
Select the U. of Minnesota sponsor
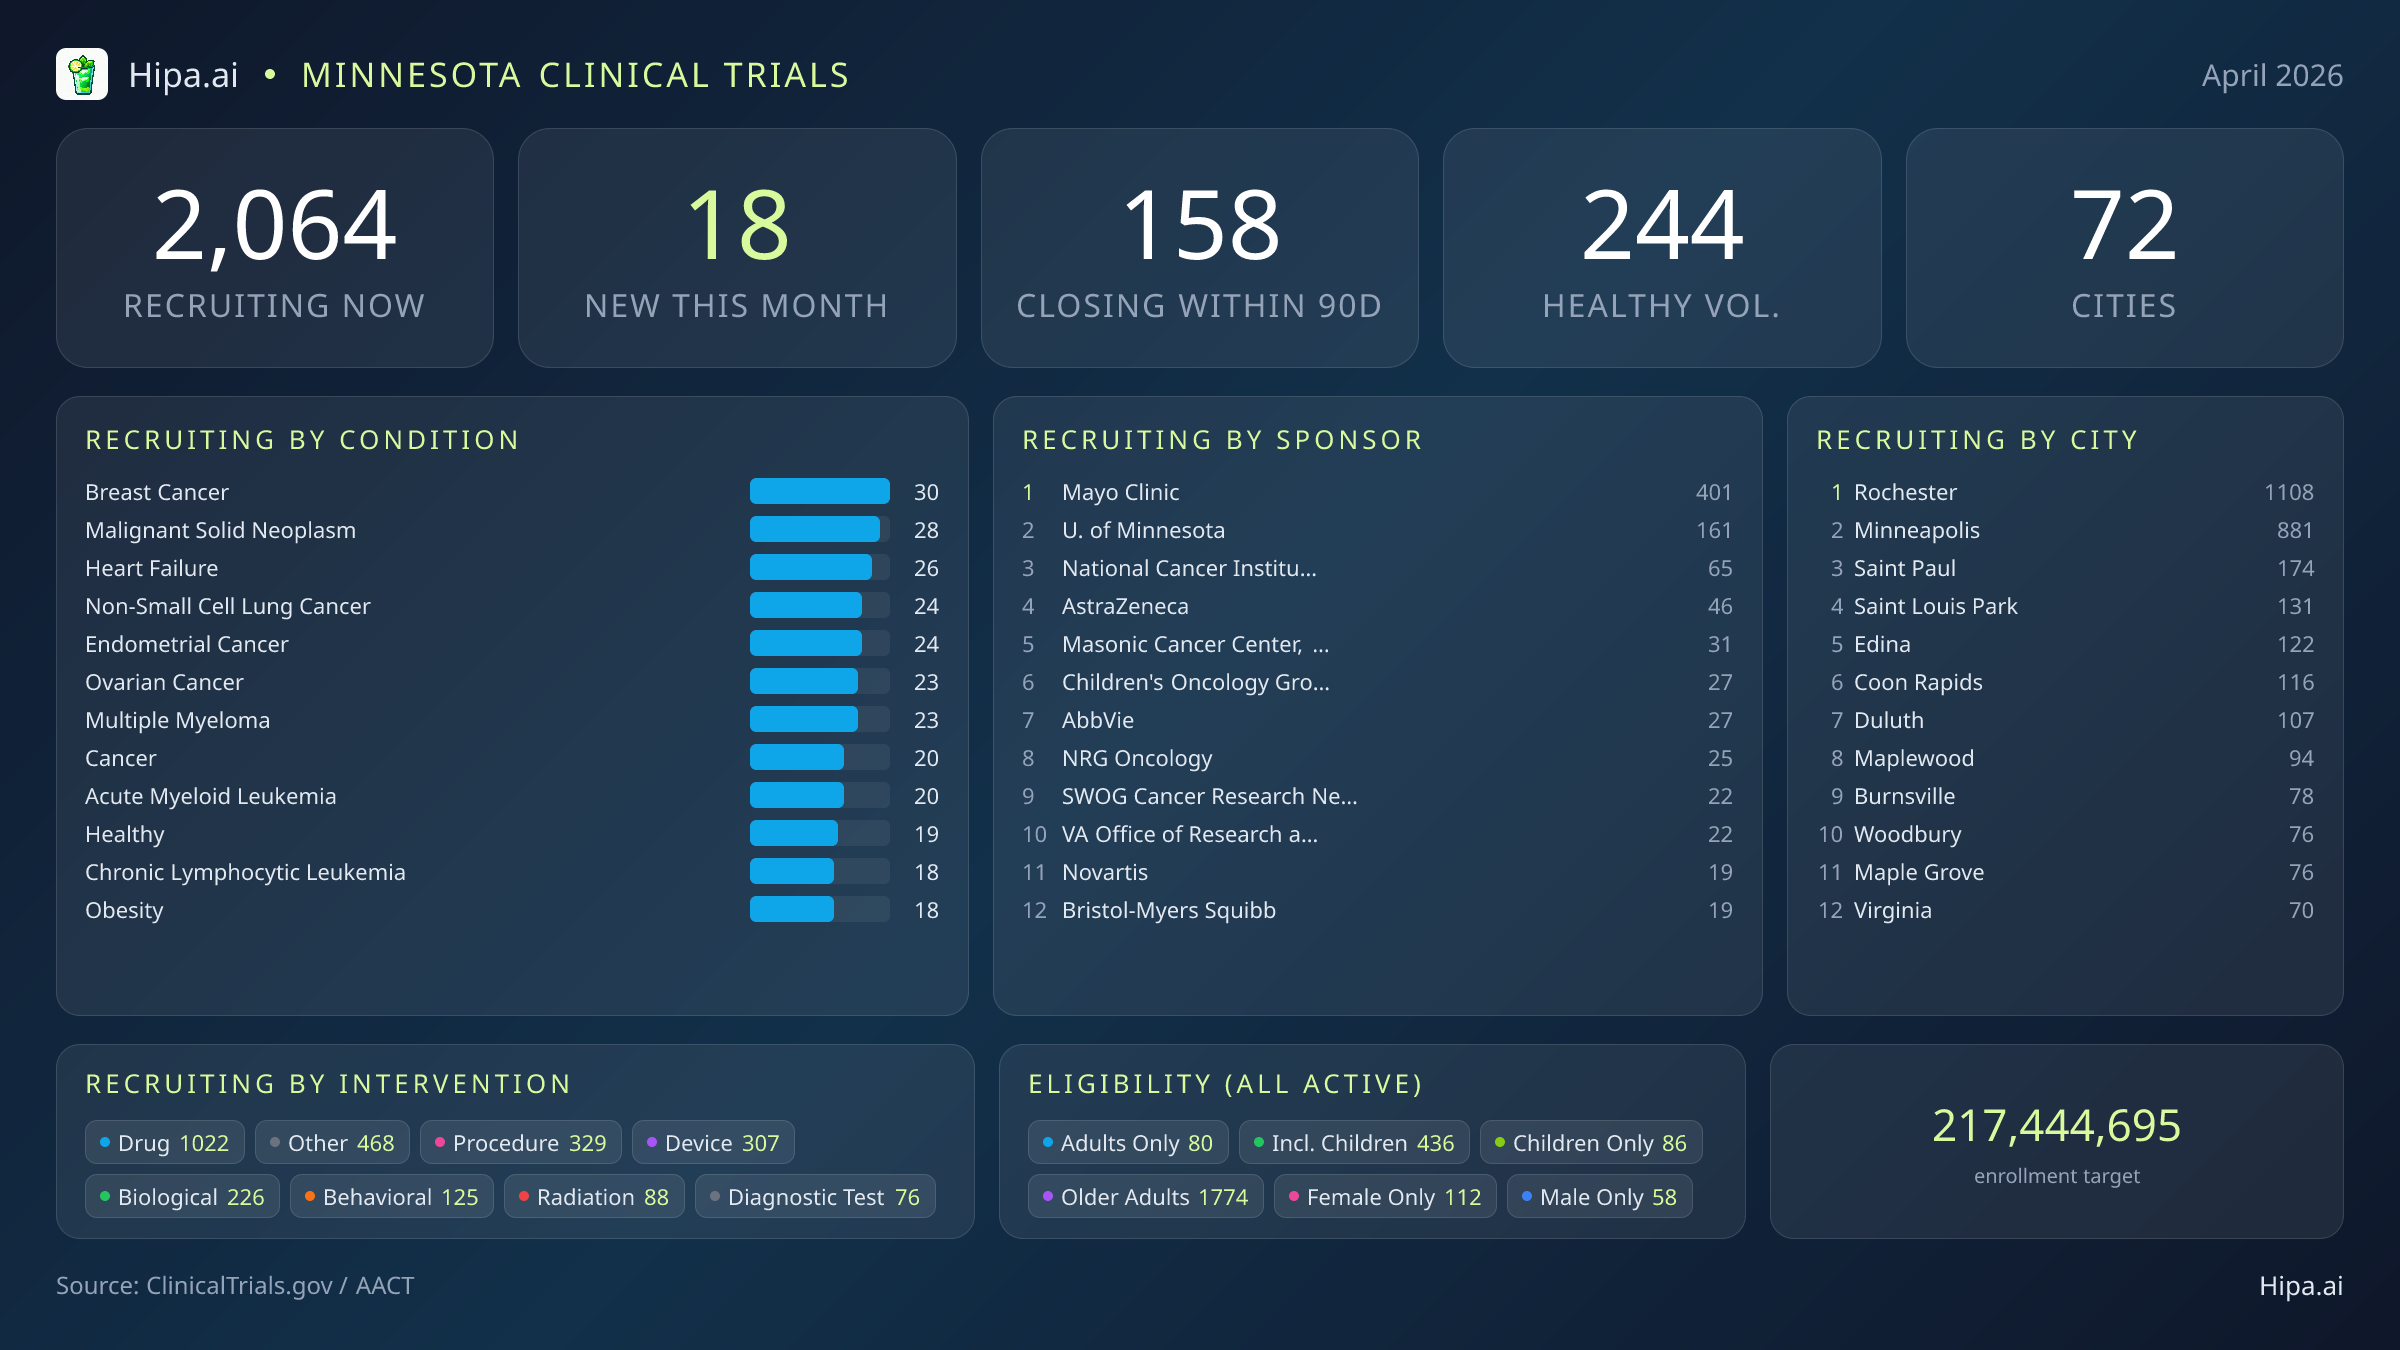(1377, 530)
